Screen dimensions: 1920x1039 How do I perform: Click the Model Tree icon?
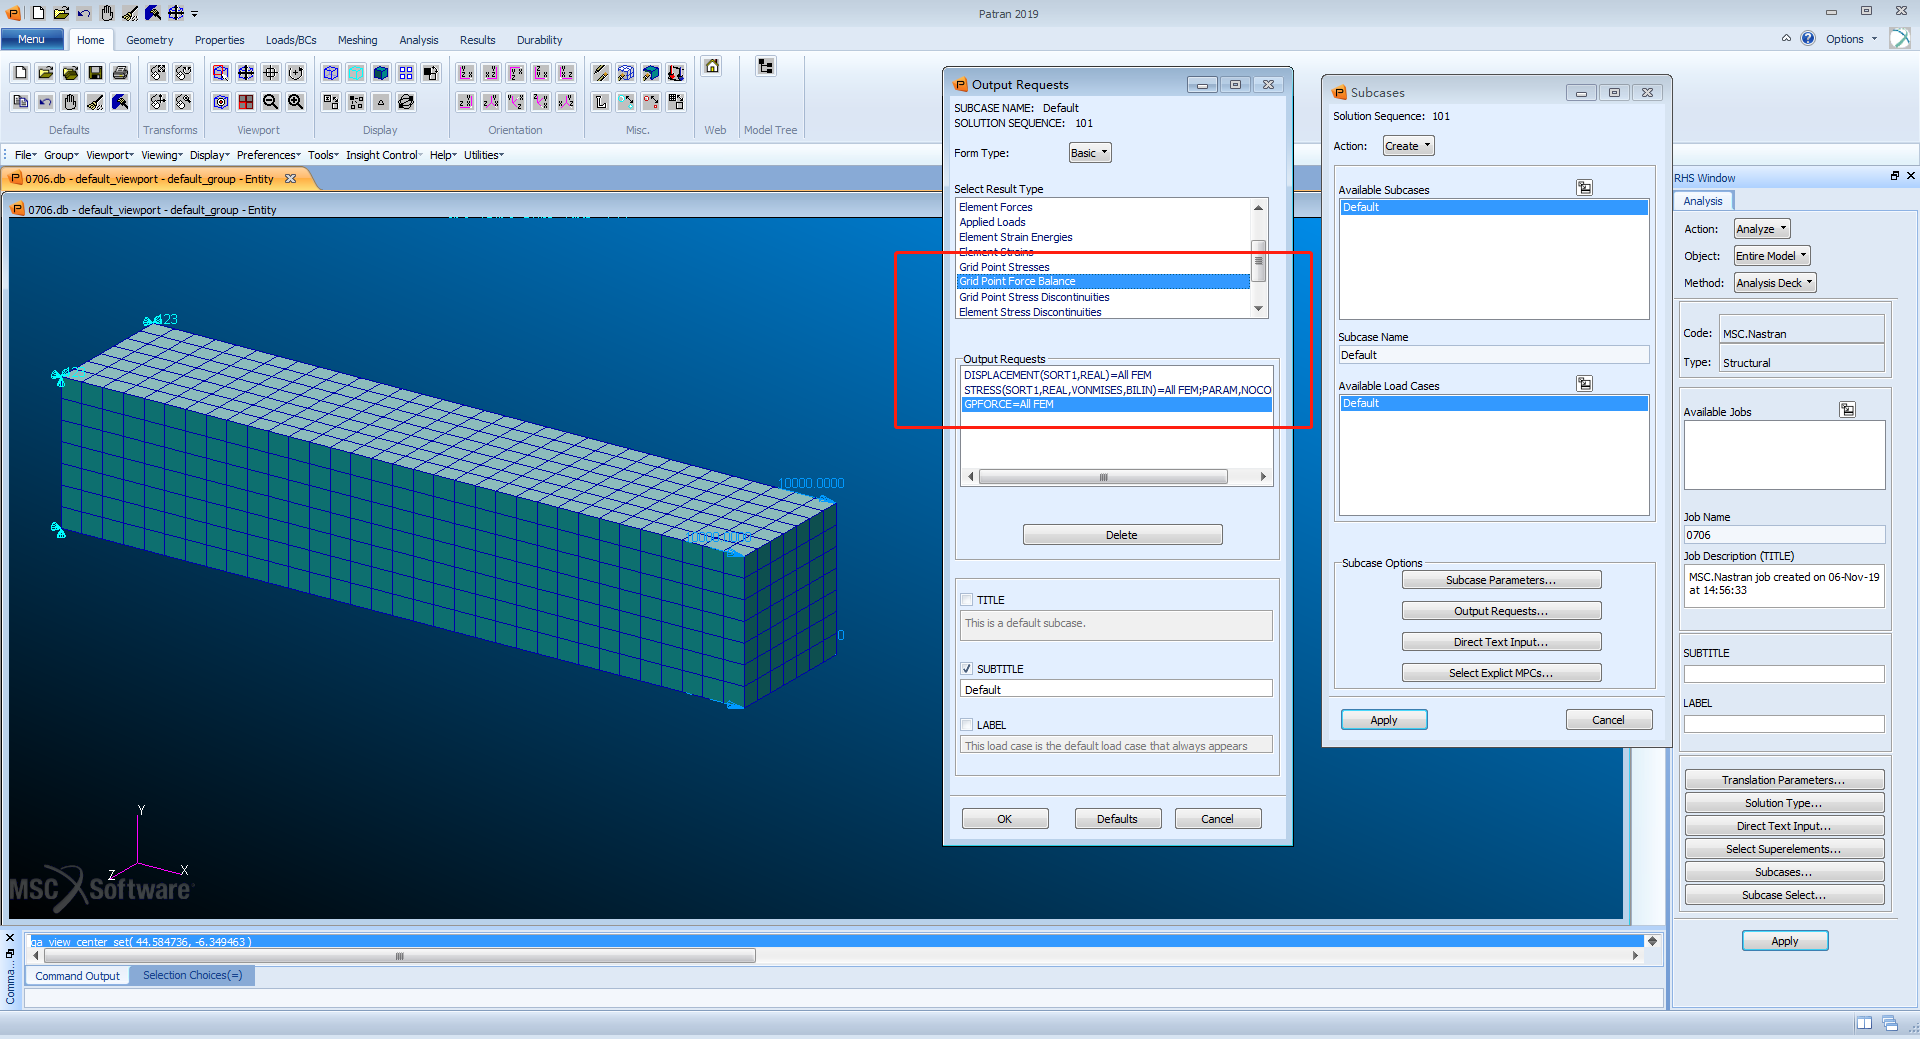(766, 67)
